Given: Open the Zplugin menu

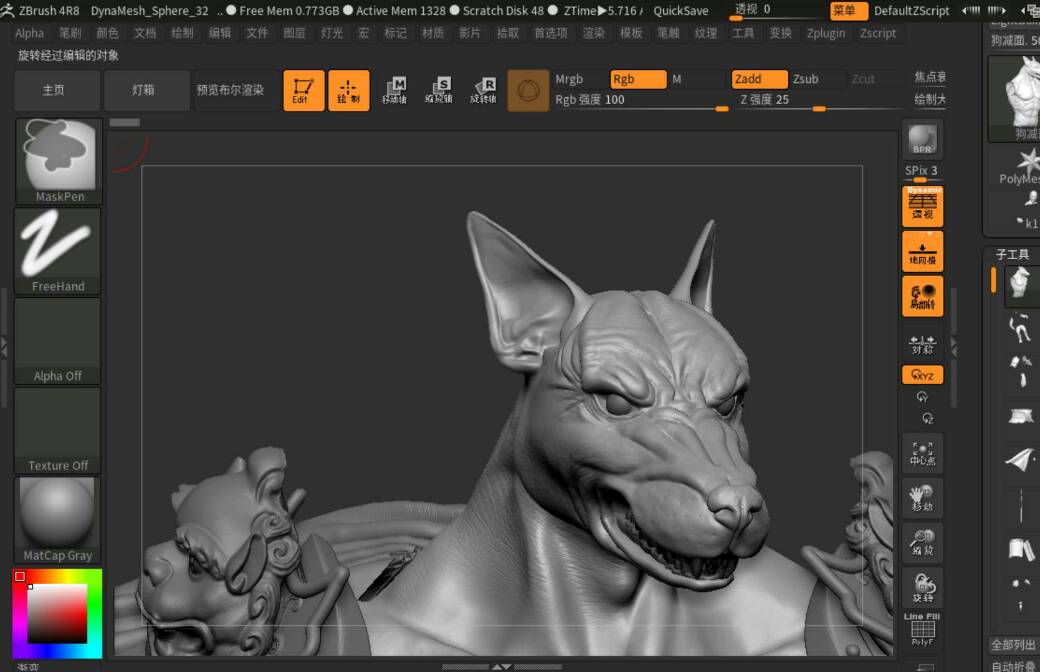Looking at the screenshot, I should tap(825, 33).
